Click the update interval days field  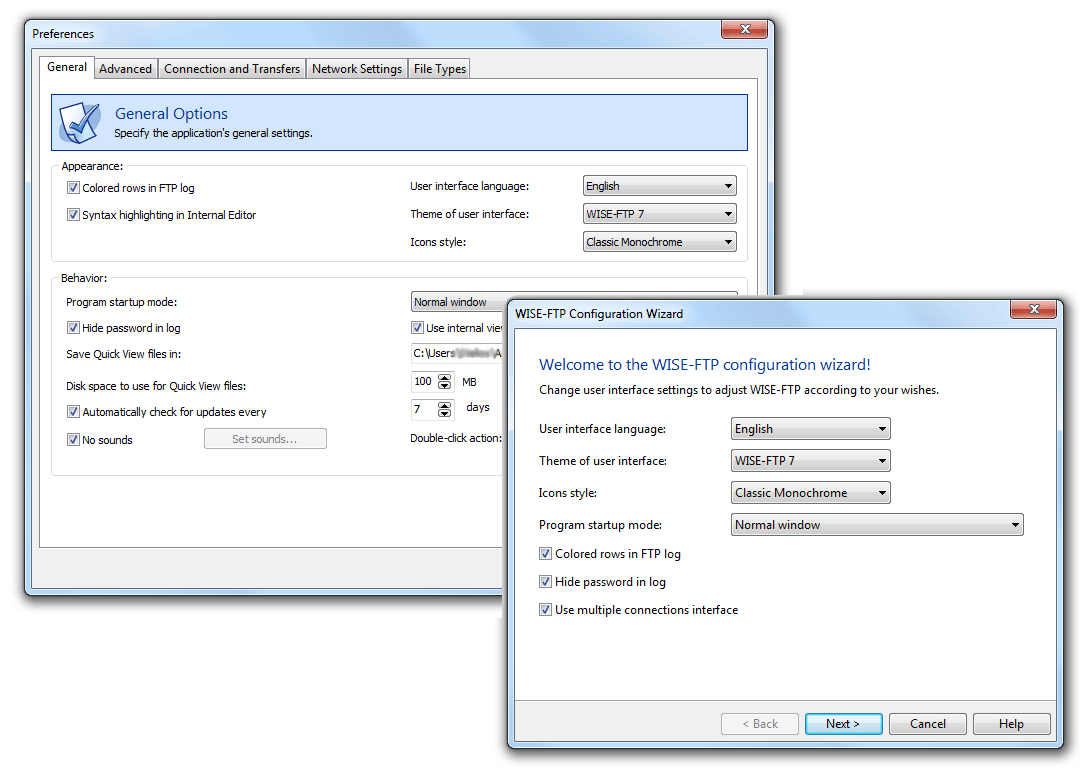click(x=423, y=409)
